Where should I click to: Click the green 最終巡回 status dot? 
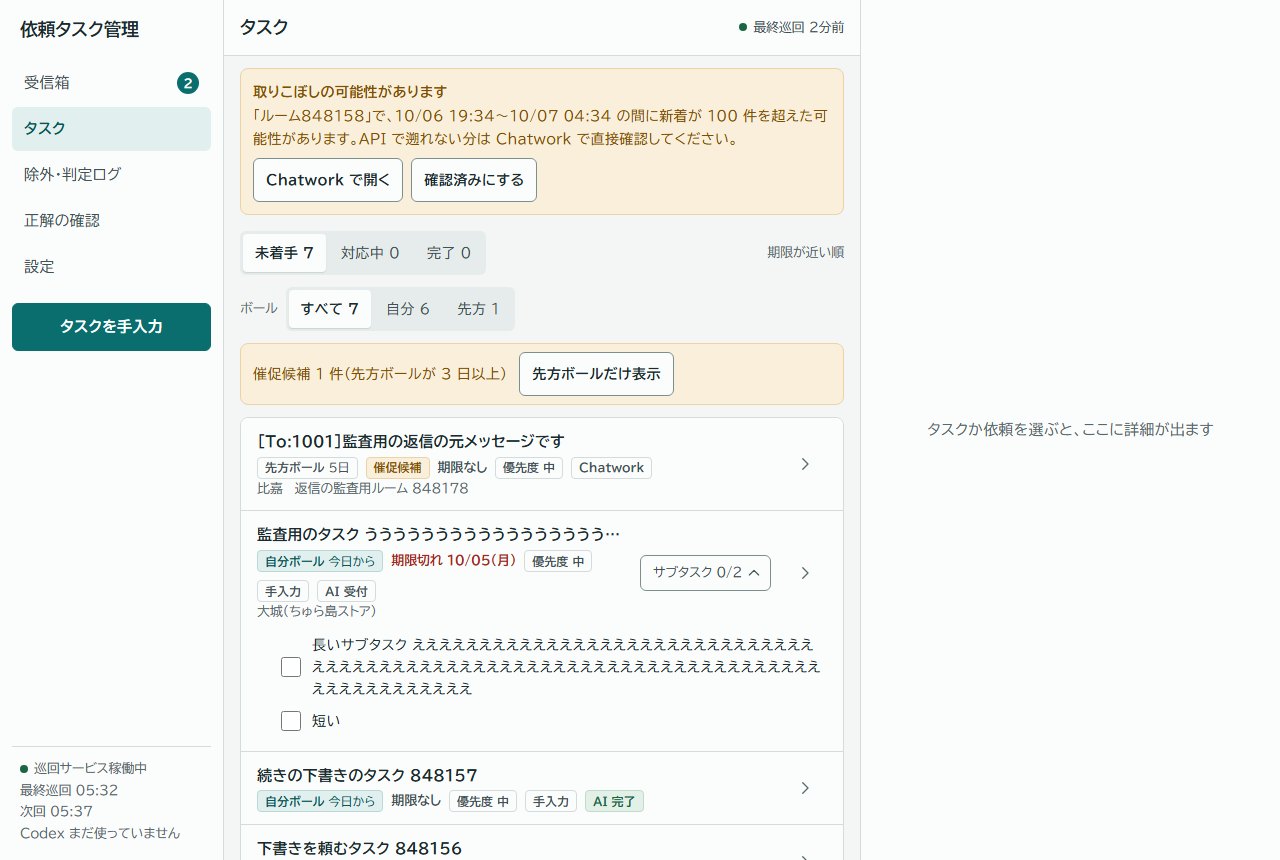tap(743, 27)
